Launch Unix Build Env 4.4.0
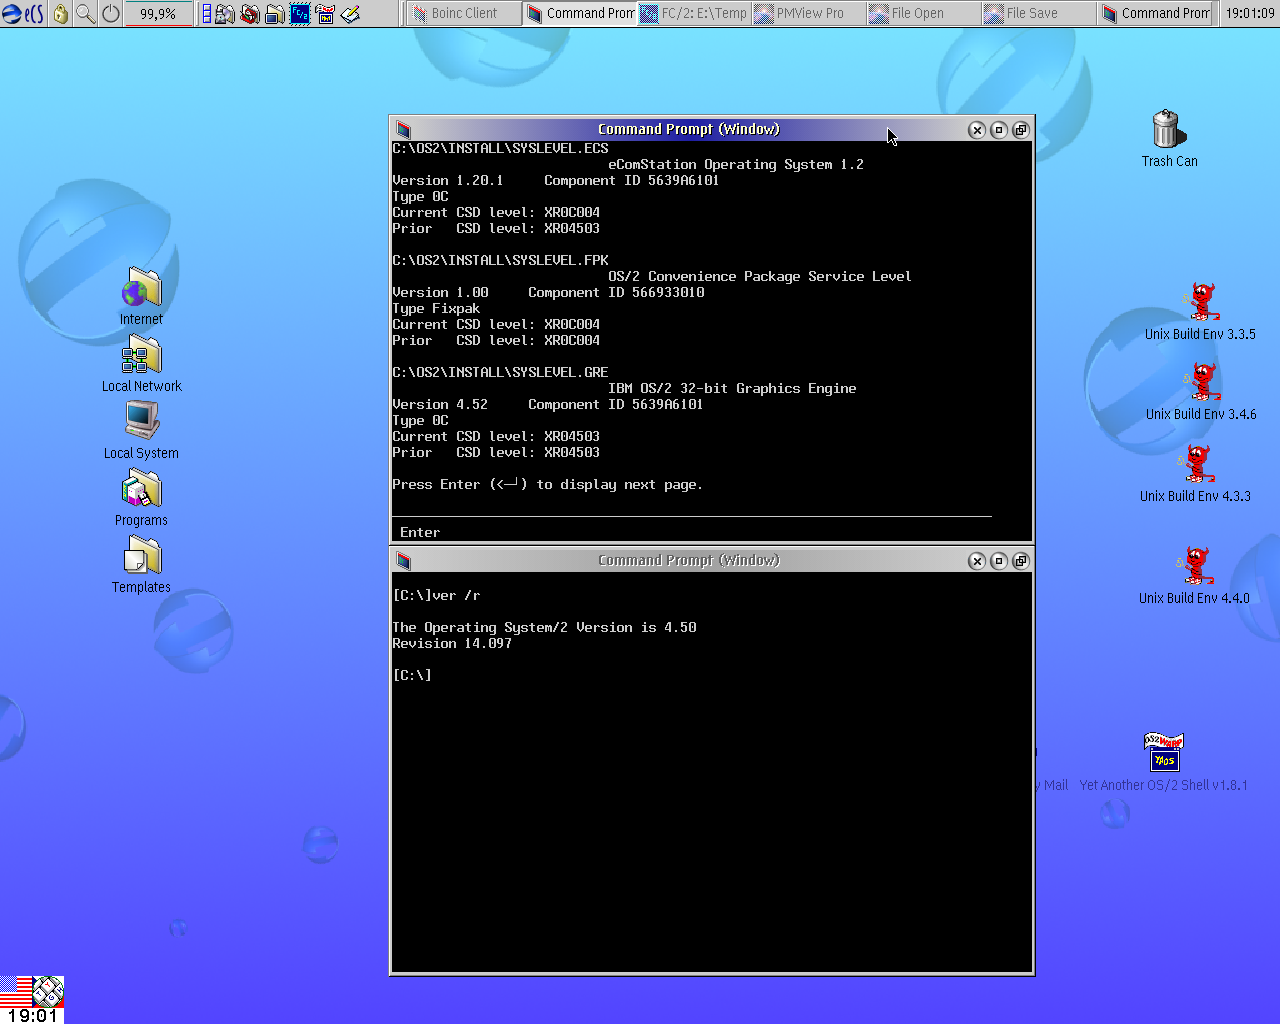Image resolution: width=1280 pixels, height=1024 pixels. (1196, 566)
